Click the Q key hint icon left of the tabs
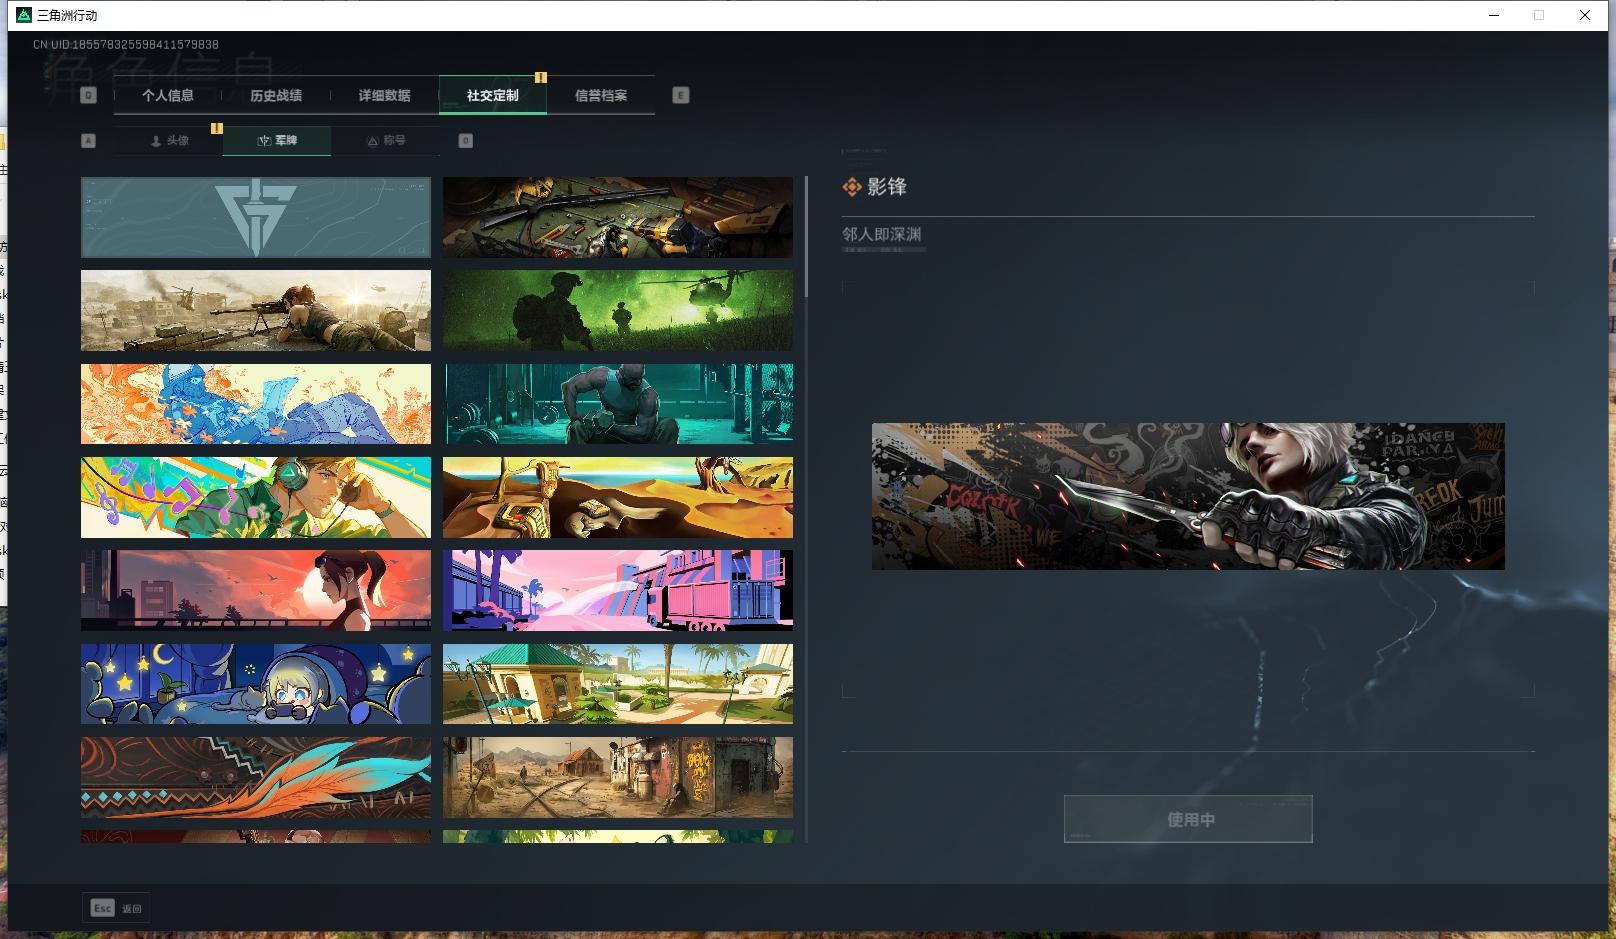 (89, 94)
